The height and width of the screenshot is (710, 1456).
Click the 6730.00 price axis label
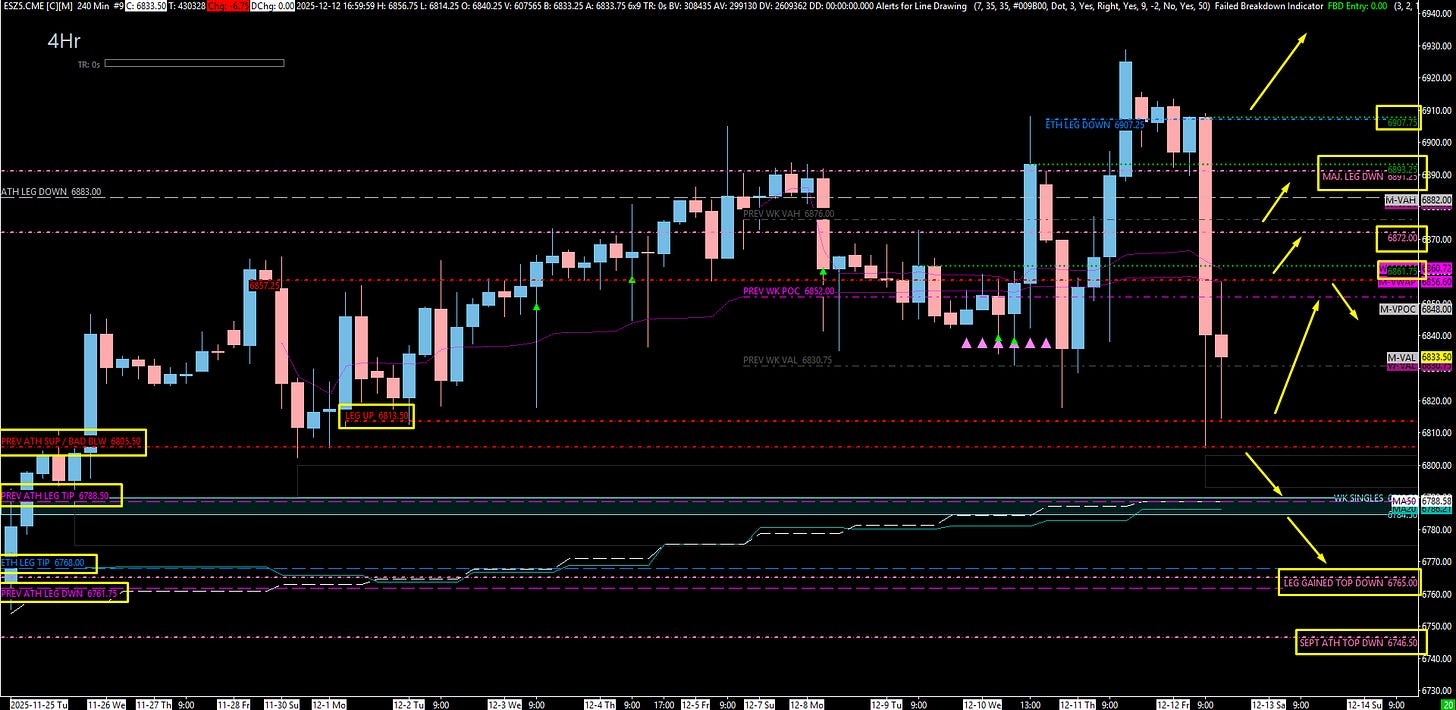1436,690
